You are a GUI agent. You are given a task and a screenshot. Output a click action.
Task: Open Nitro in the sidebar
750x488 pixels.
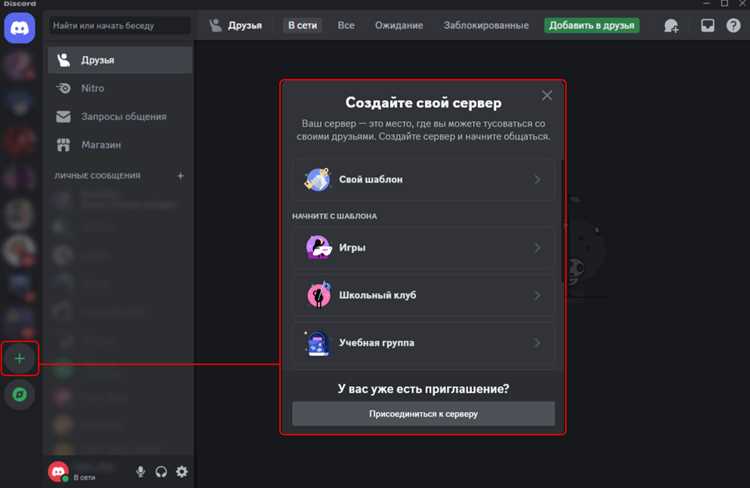[x=120, y=88]
